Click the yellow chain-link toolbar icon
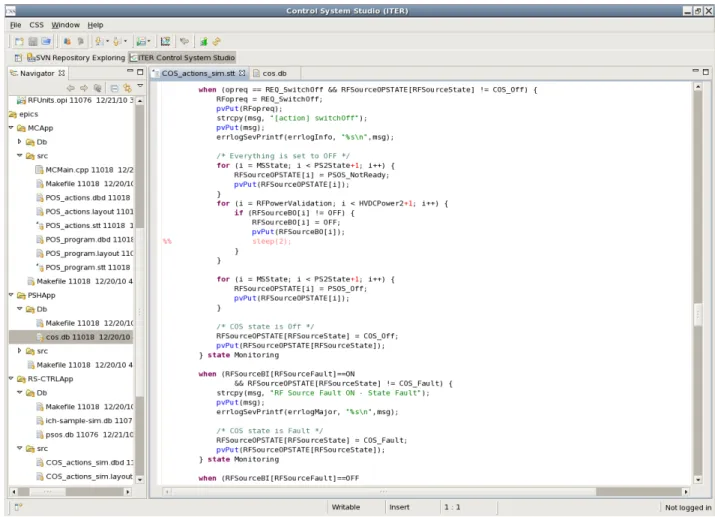This screenshot has width=715, height=517. tap(217, 41)
